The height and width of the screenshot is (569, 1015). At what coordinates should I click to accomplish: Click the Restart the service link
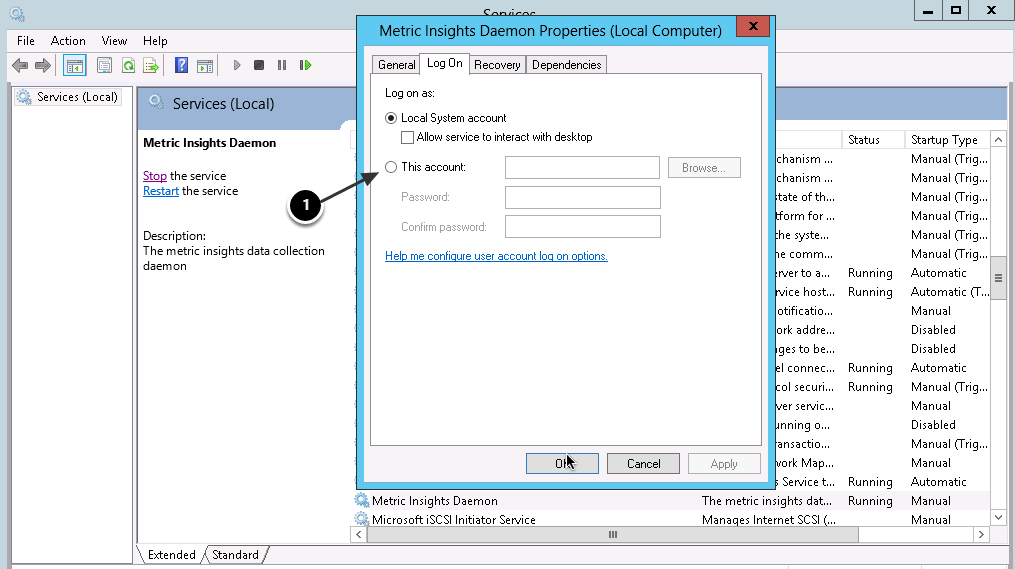tap(161, 191)
